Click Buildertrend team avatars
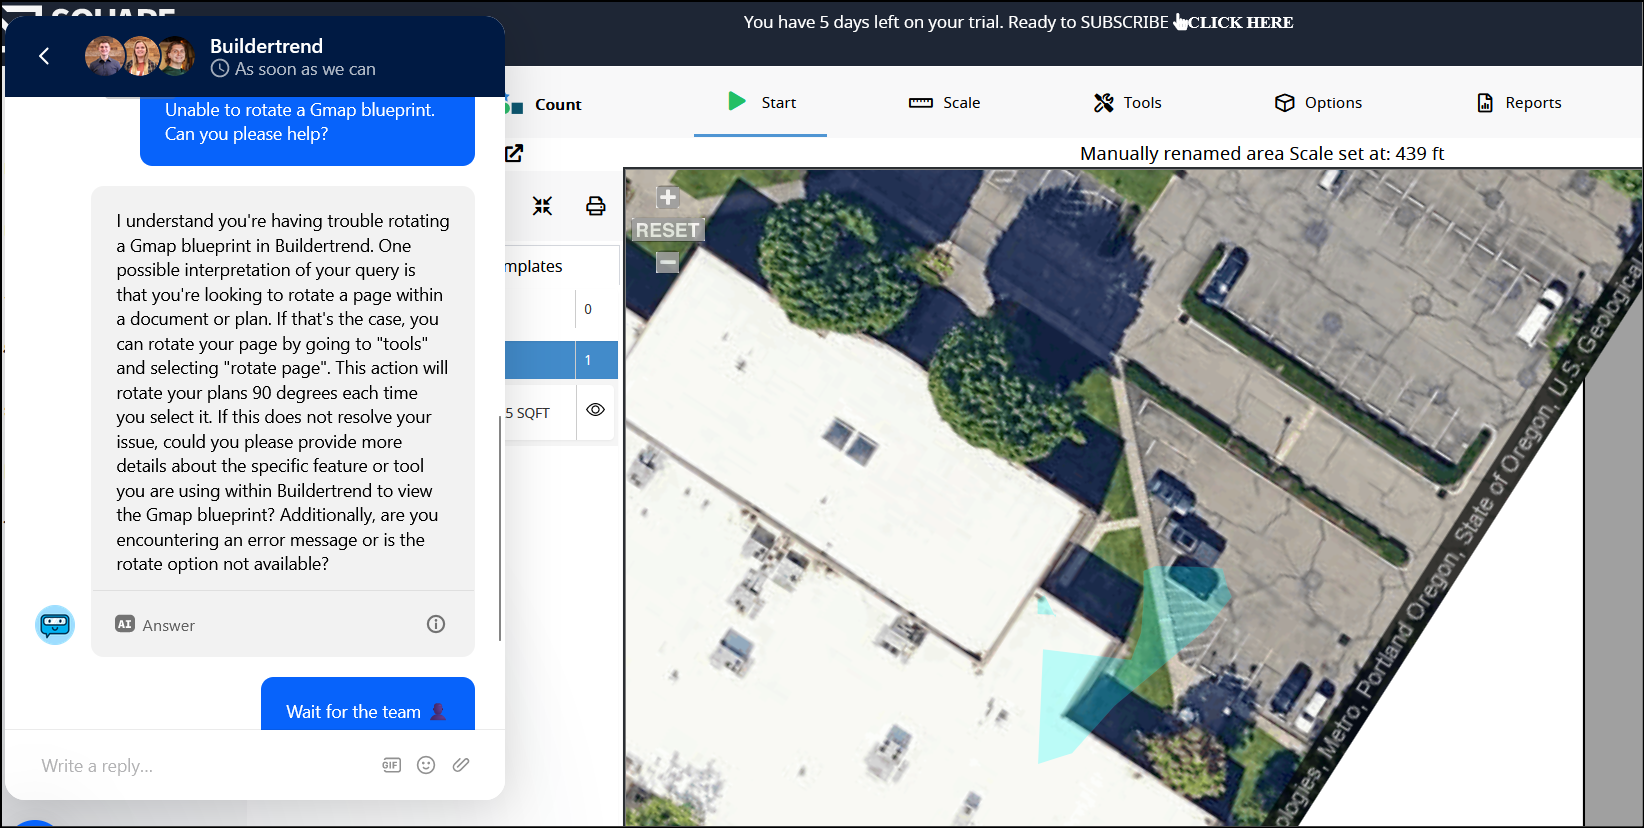This screenshot has height=828, width=1644. pos(140,56)
